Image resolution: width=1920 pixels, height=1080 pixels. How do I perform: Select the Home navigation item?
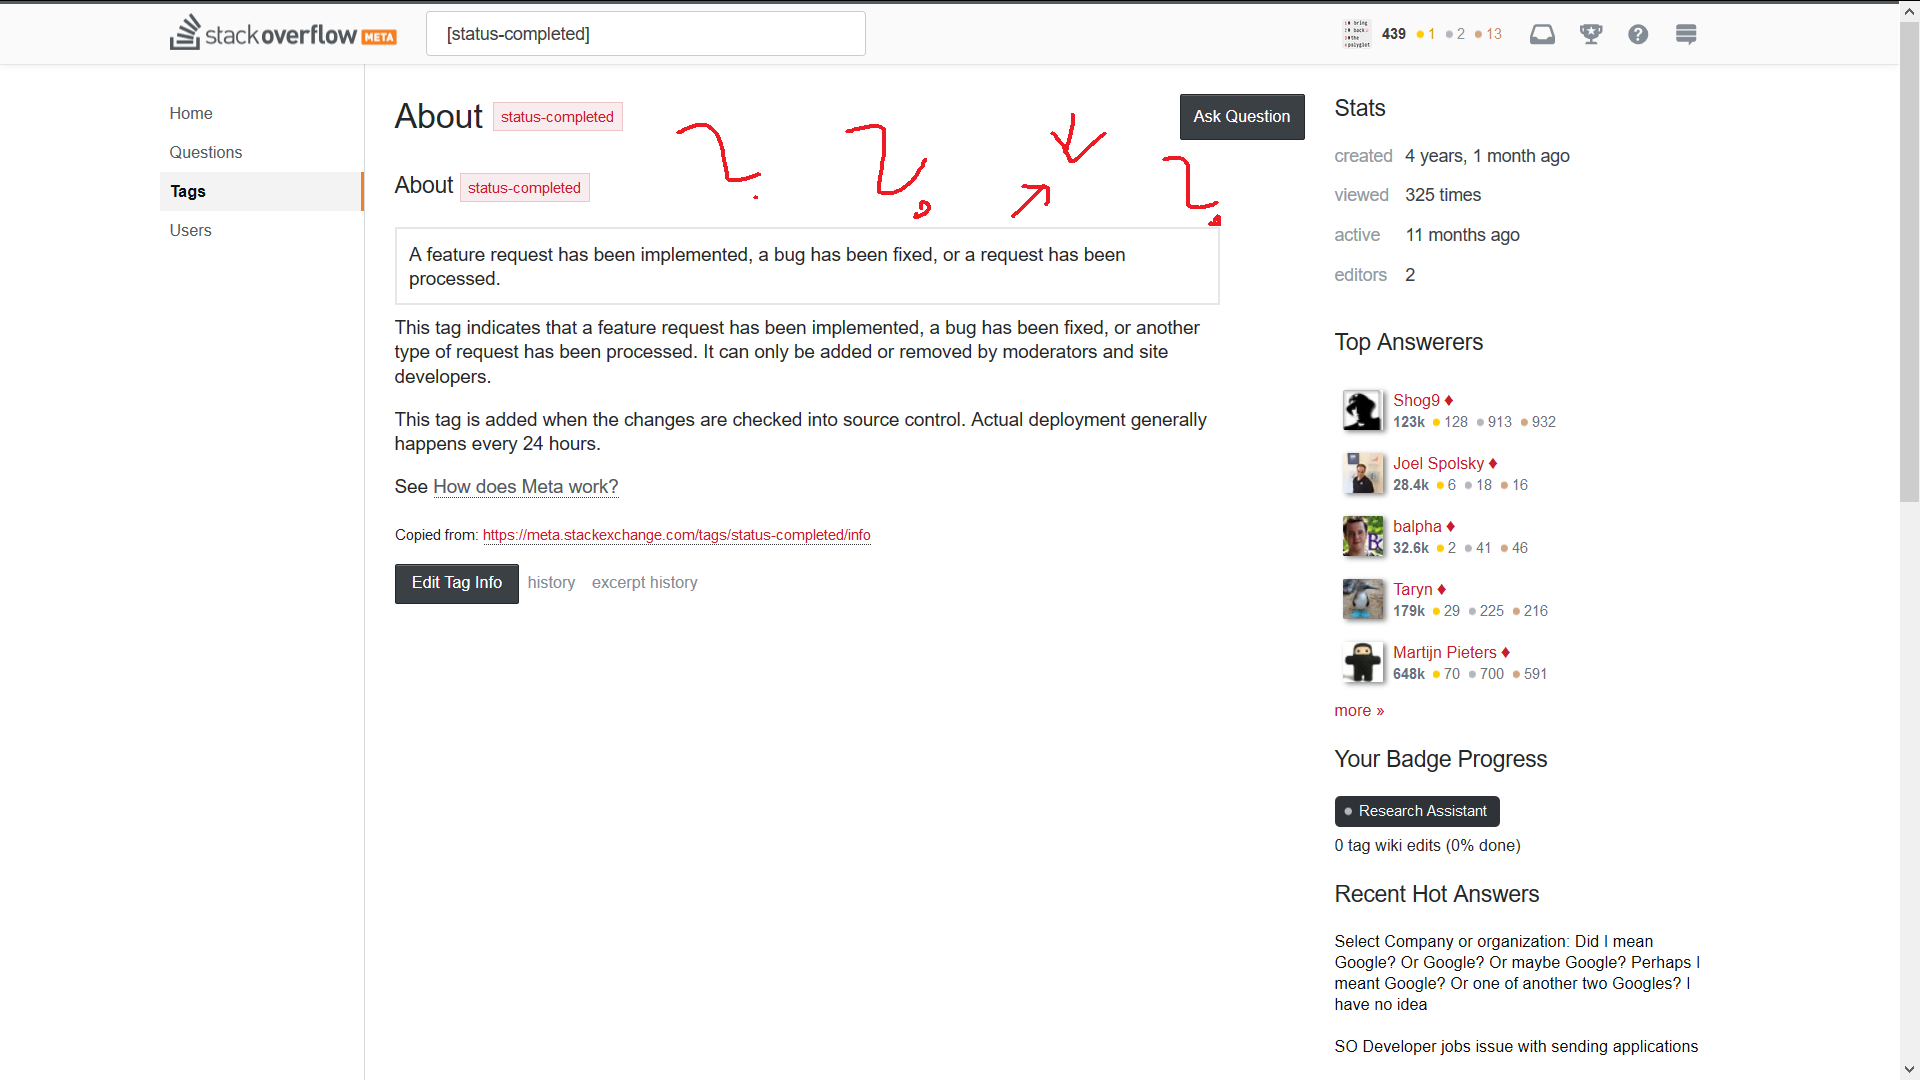pos(191,112)
